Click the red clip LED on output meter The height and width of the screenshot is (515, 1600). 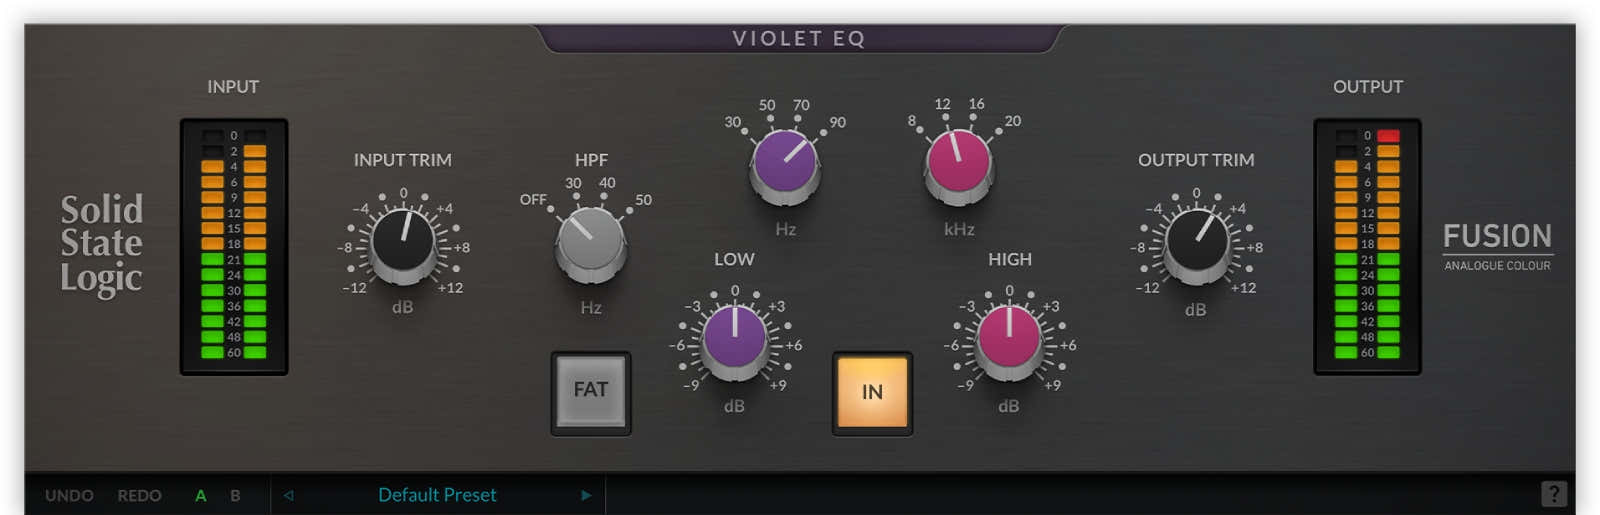pyautogui.click(x=1388, y=136)
